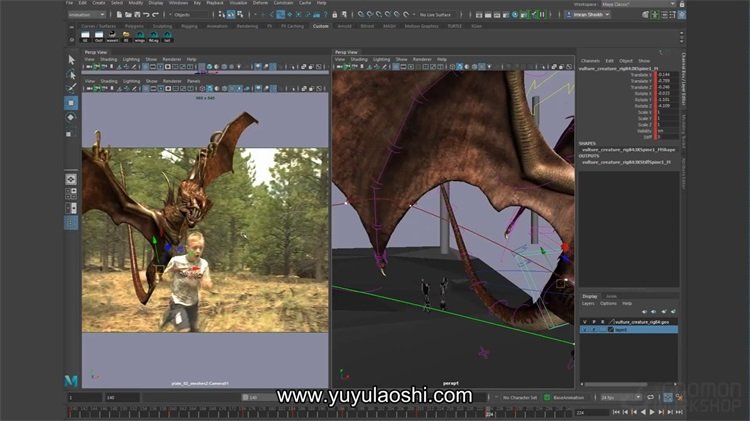The height and width of the screenshot is (421, 750).
Task: Click the Redo arrow icon
Action: click(x=155, y=15)
